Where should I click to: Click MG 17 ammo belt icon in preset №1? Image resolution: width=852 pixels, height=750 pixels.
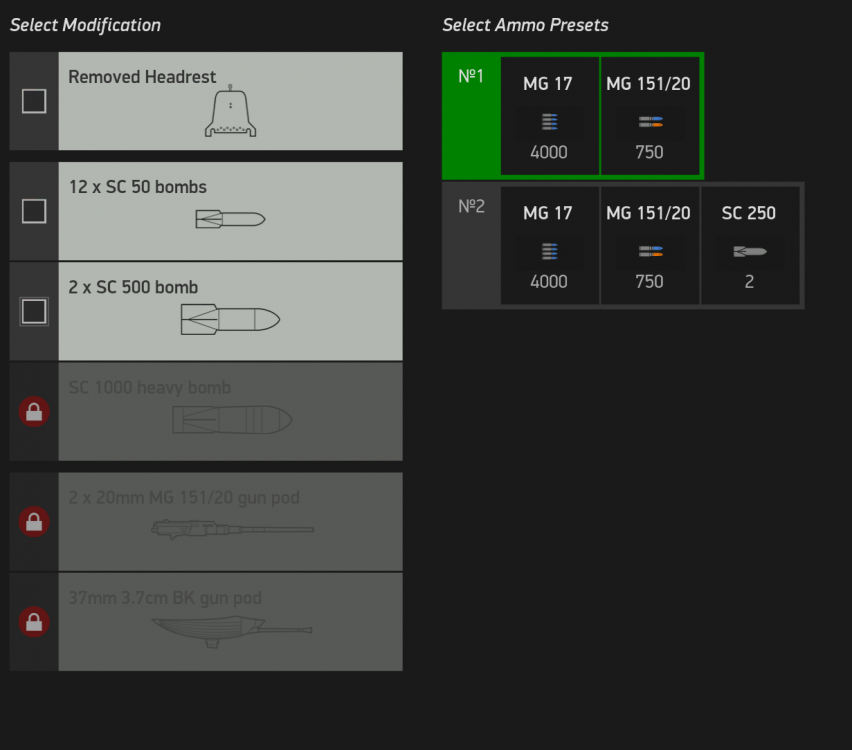549,122
